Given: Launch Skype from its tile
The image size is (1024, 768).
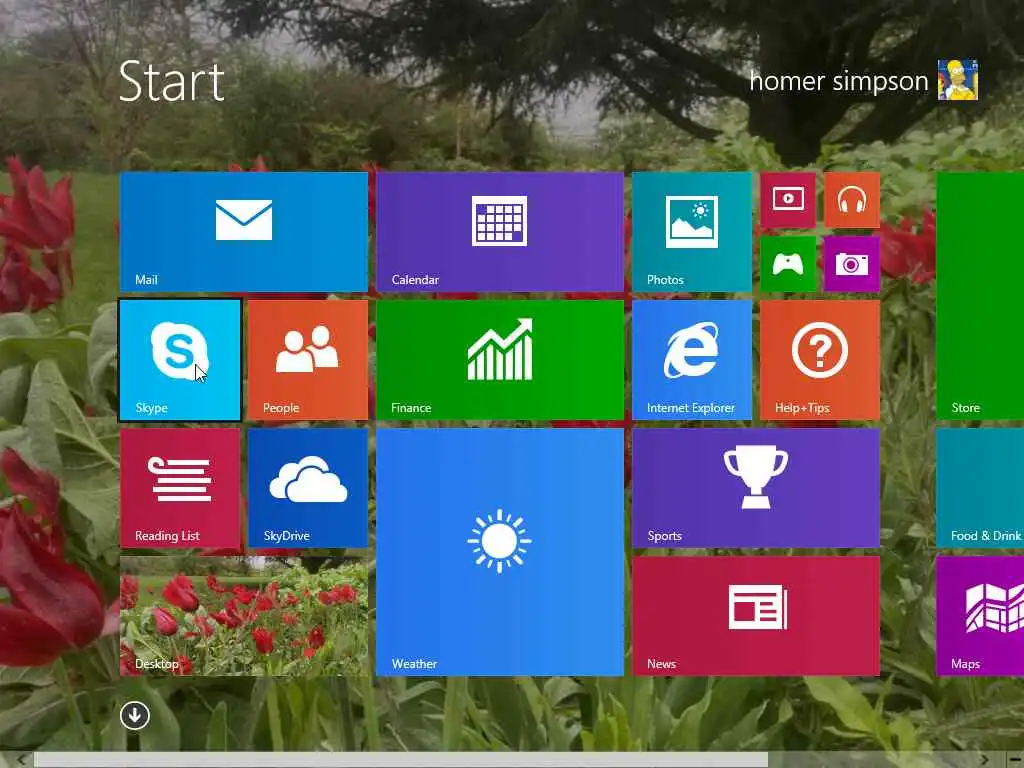Looking at the screenshot, I should point(180,360).
